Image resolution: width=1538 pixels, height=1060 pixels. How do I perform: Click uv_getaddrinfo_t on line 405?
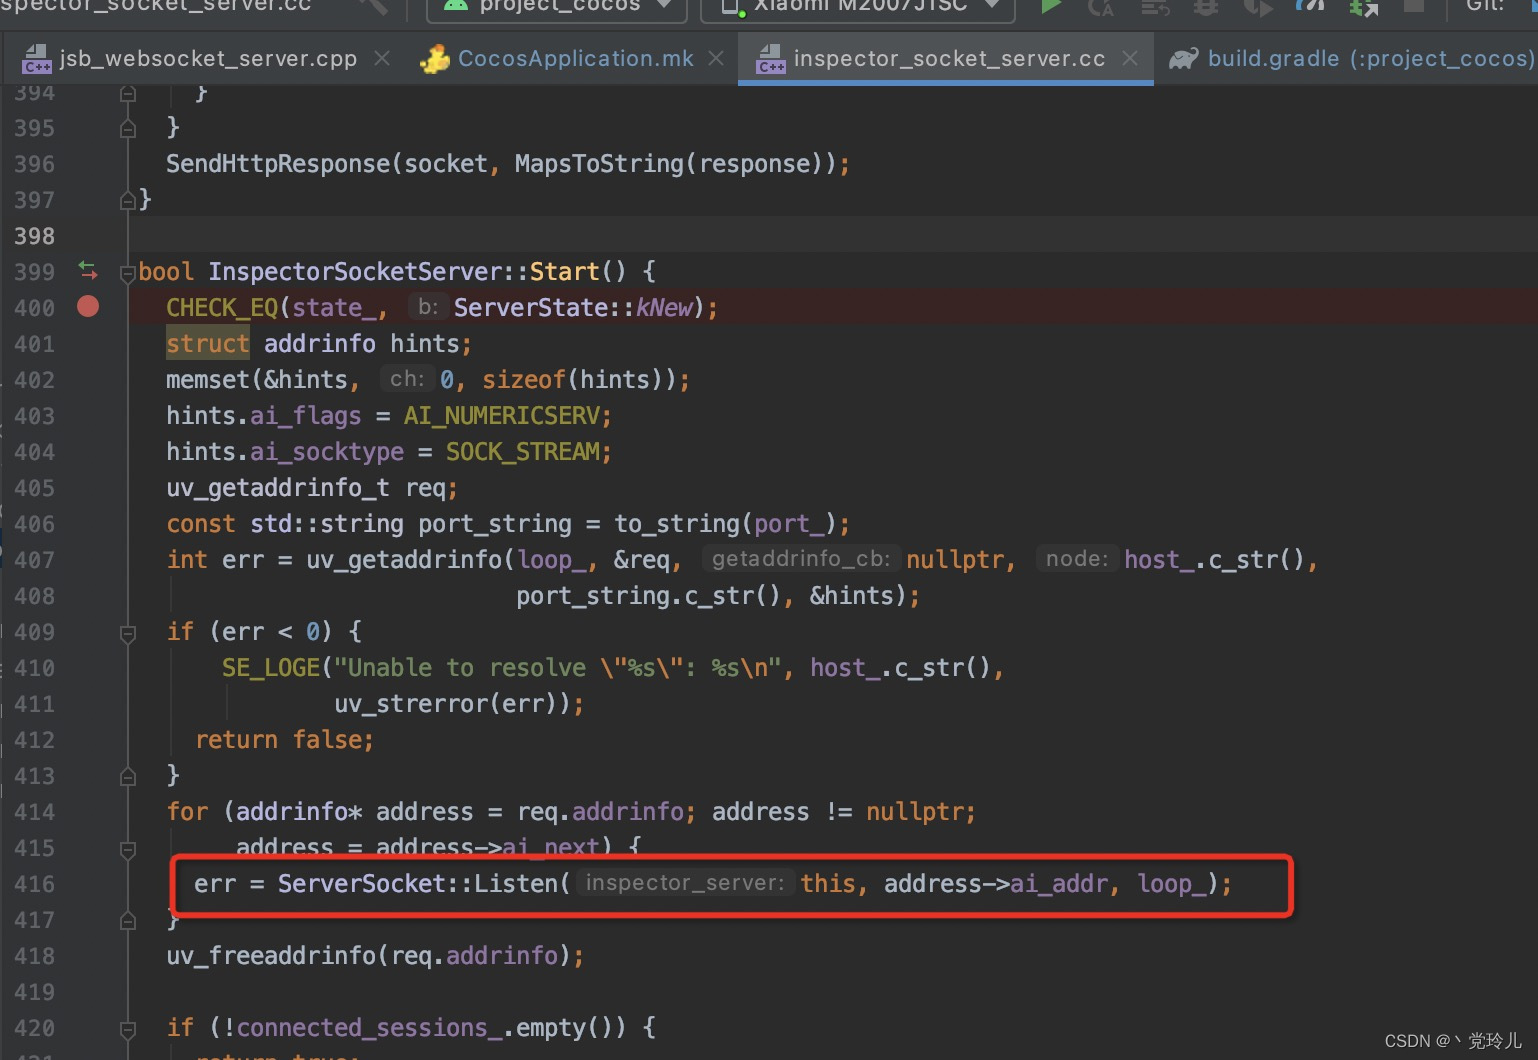coord(277,488)
